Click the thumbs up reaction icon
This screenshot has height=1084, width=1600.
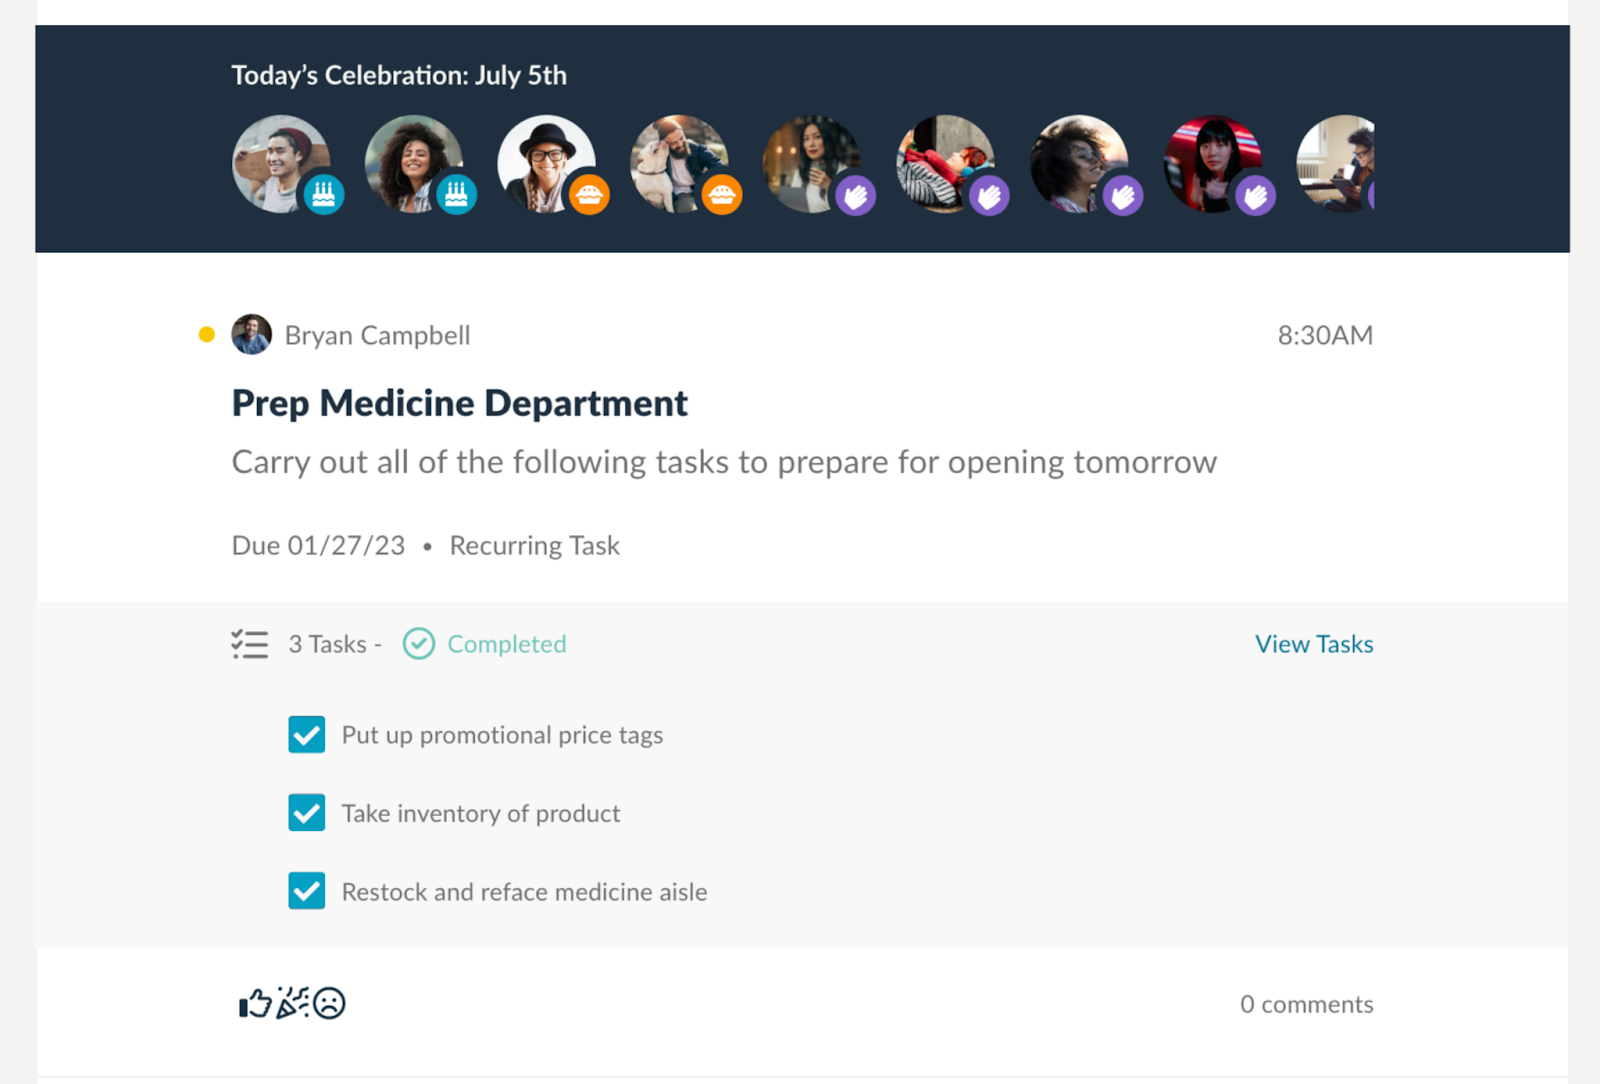click(255, 1003)
